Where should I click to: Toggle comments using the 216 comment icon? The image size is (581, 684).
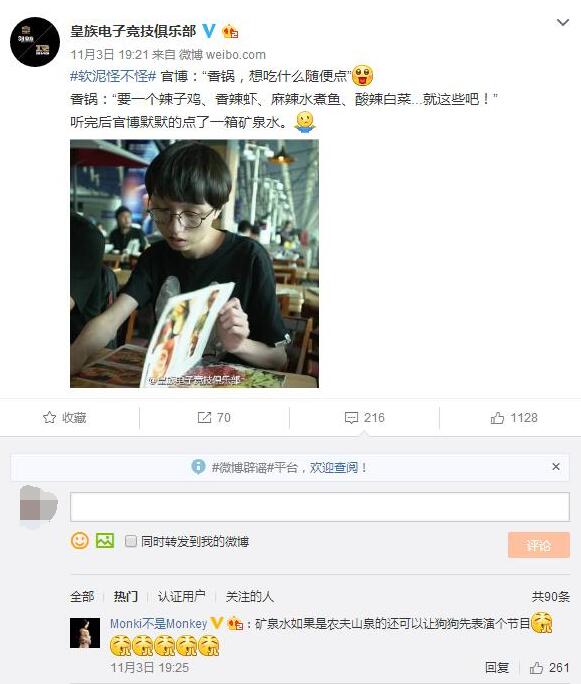click(365, 417)
